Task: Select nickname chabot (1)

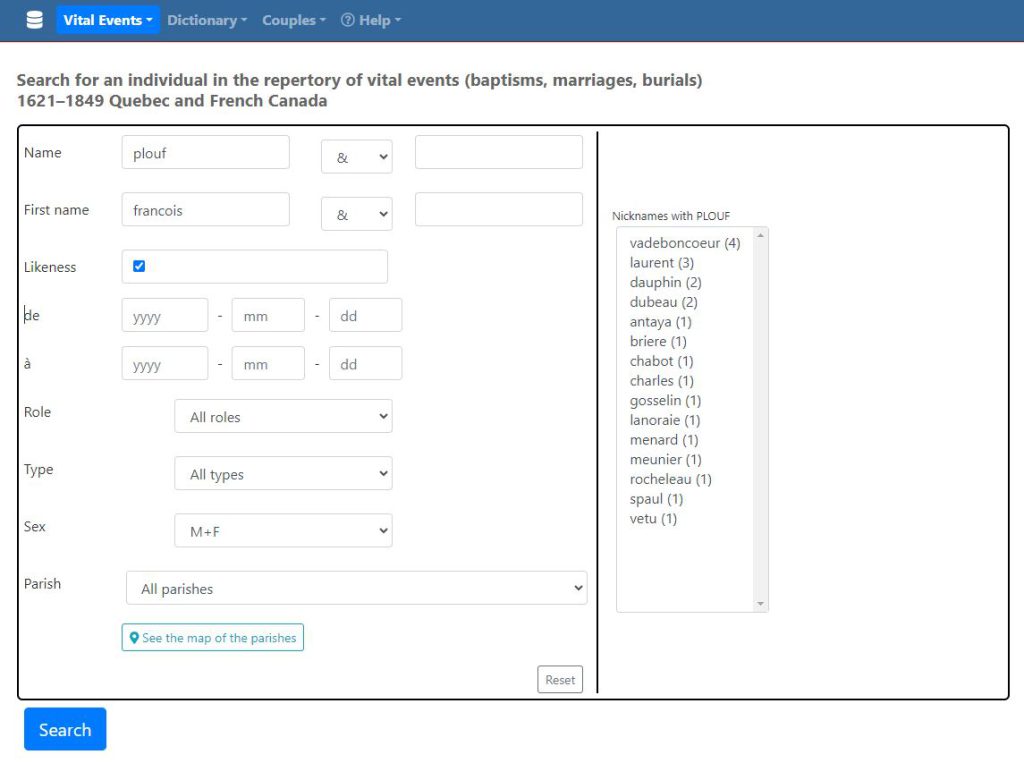Action: coord(662,361)
